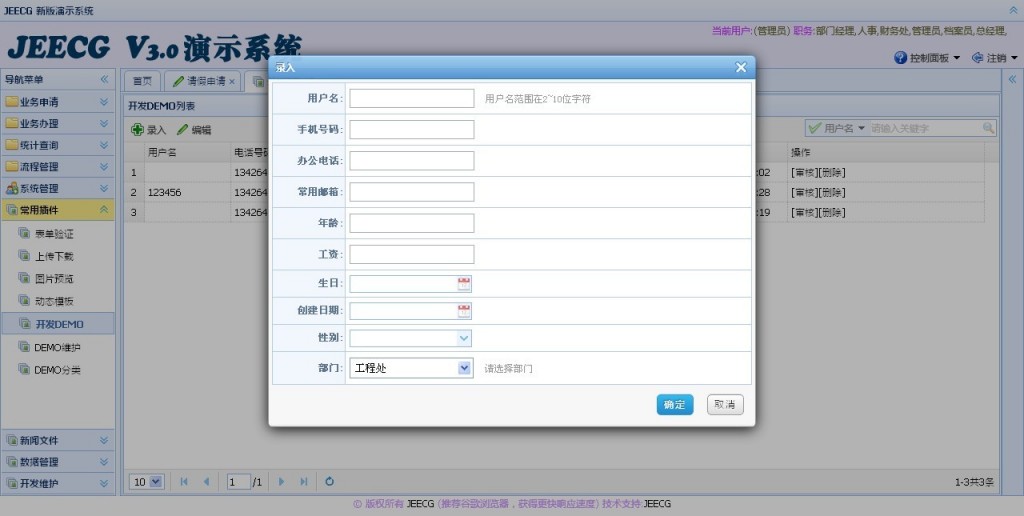Expand the 系统管理 menu section
The image size is (1024, 516).
57,188
